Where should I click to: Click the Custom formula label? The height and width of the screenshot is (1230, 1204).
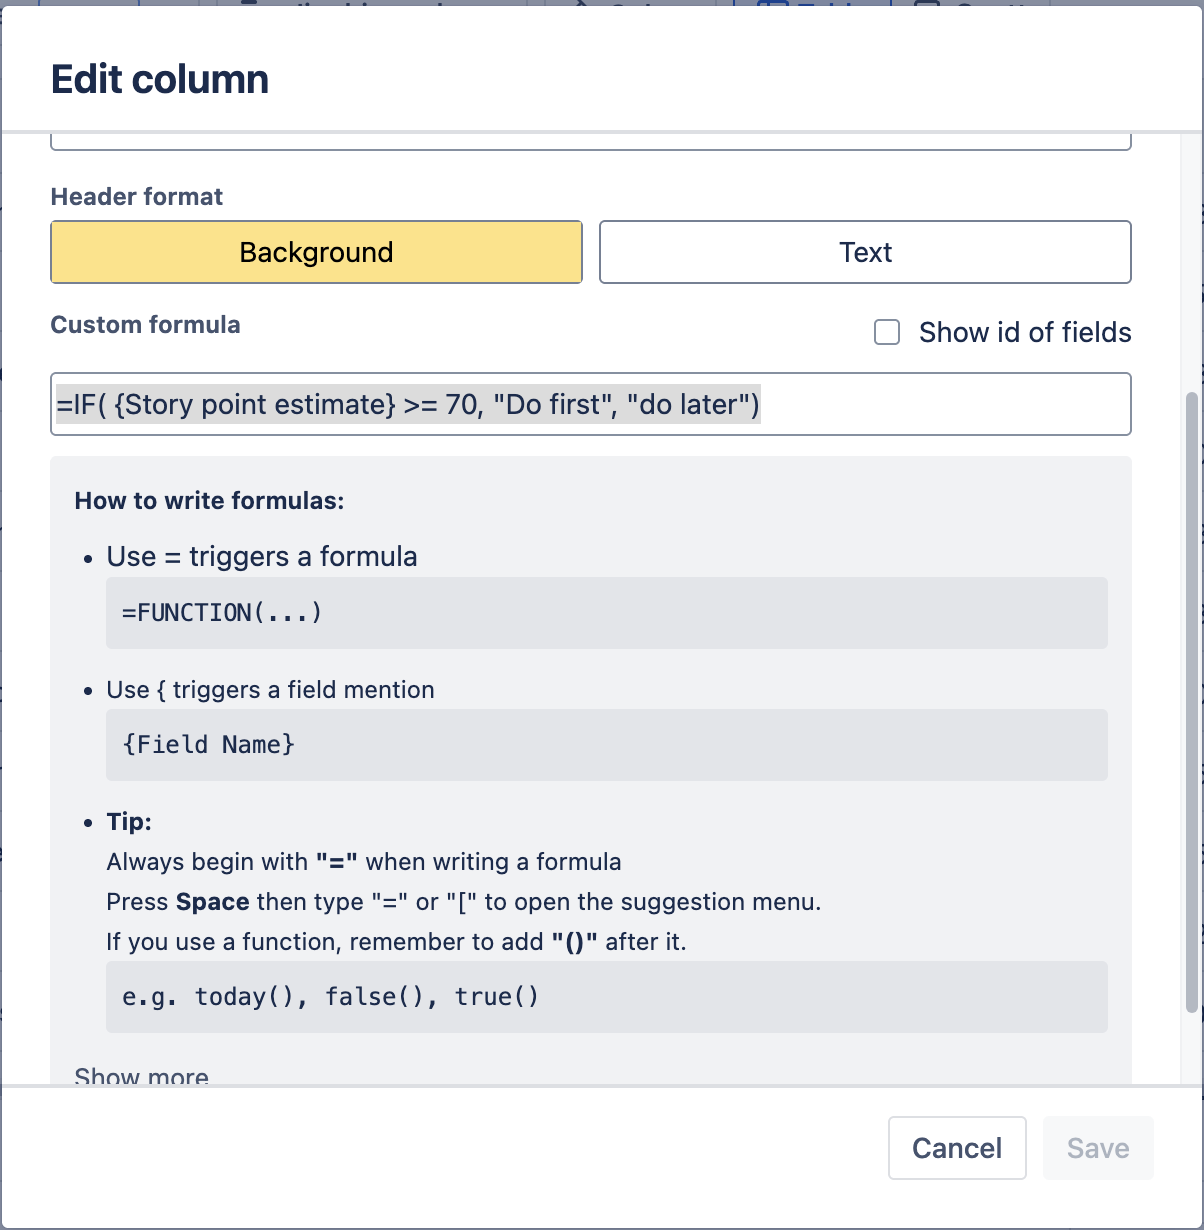pyautogui.click(x=146, y=325)
